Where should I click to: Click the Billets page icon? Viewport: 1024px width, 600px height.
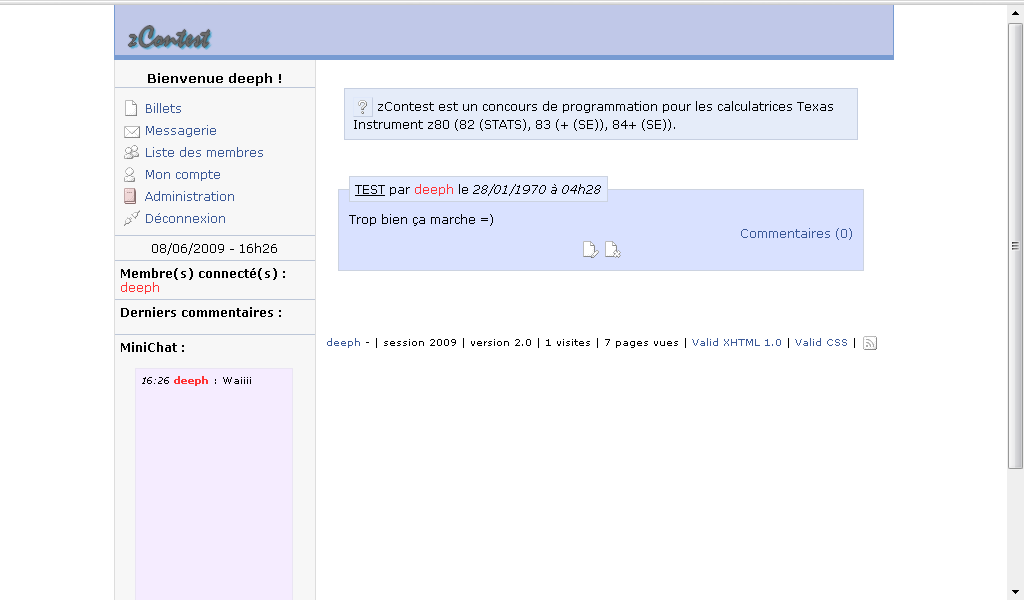pyautogui.click(x=130, y=108)
